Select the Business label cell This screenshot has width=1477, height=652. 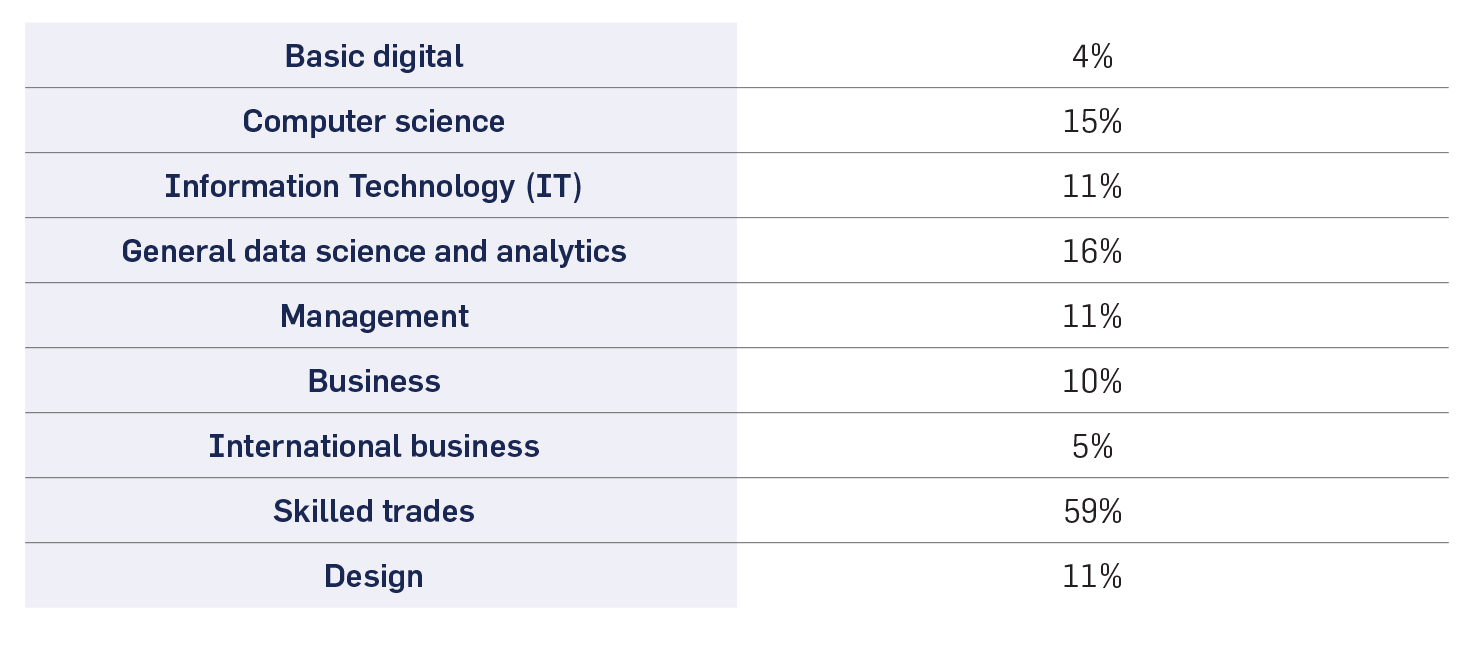click(374, 381)
